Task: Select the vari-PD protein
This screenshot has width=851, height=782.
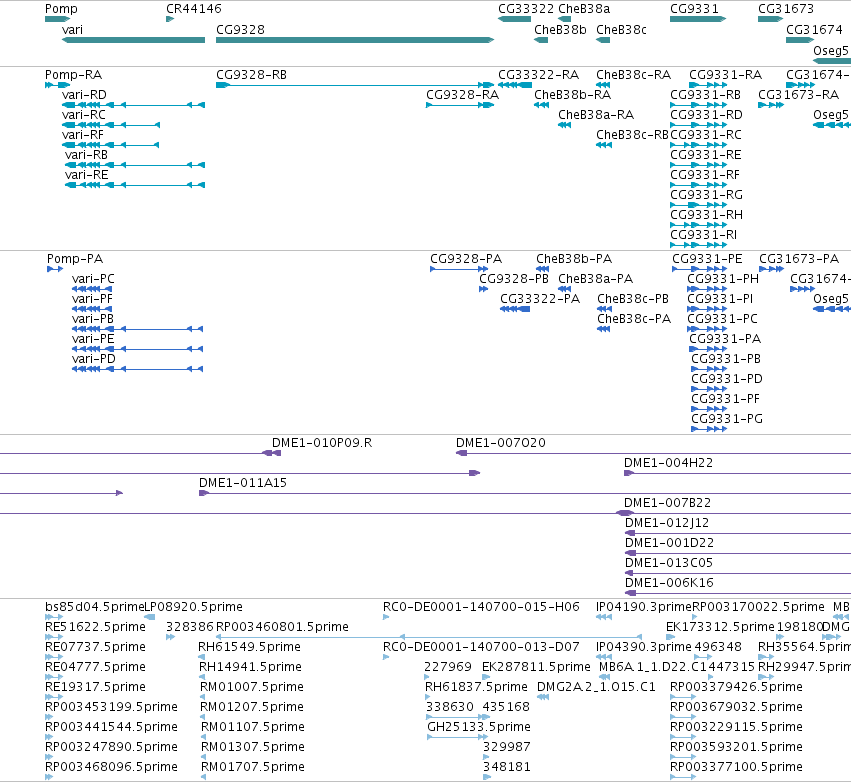Action: (x=137, y=369)
